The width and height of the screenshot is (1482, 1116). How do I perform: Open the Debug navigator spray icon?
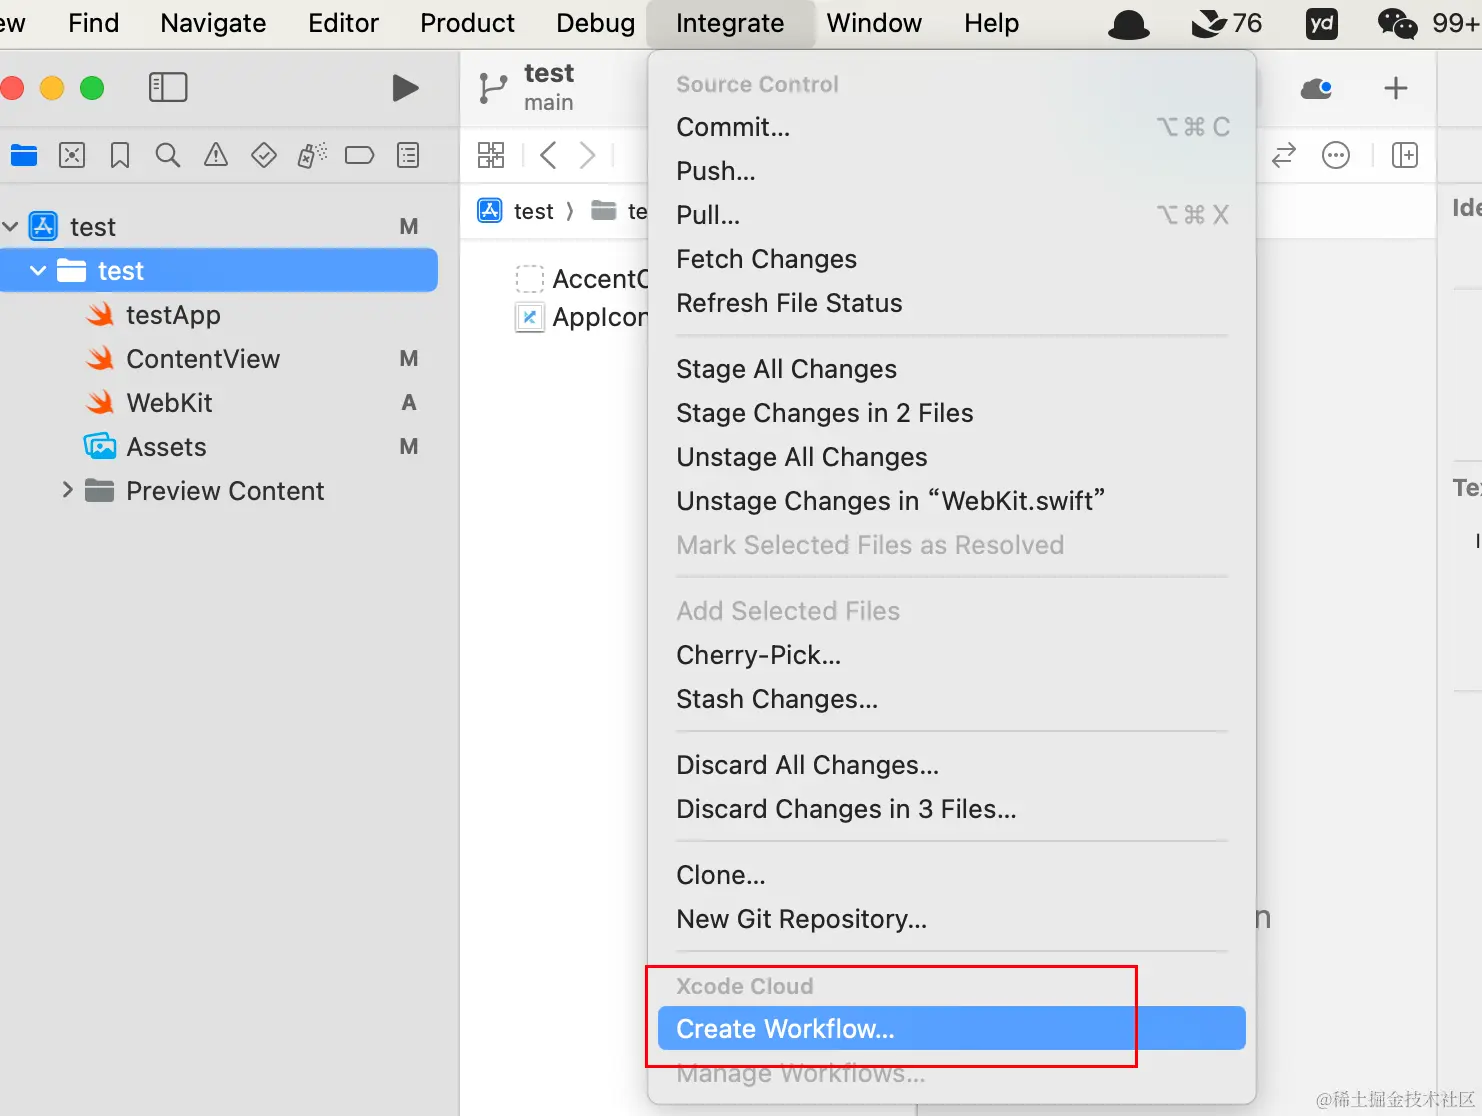coord(312,155)
